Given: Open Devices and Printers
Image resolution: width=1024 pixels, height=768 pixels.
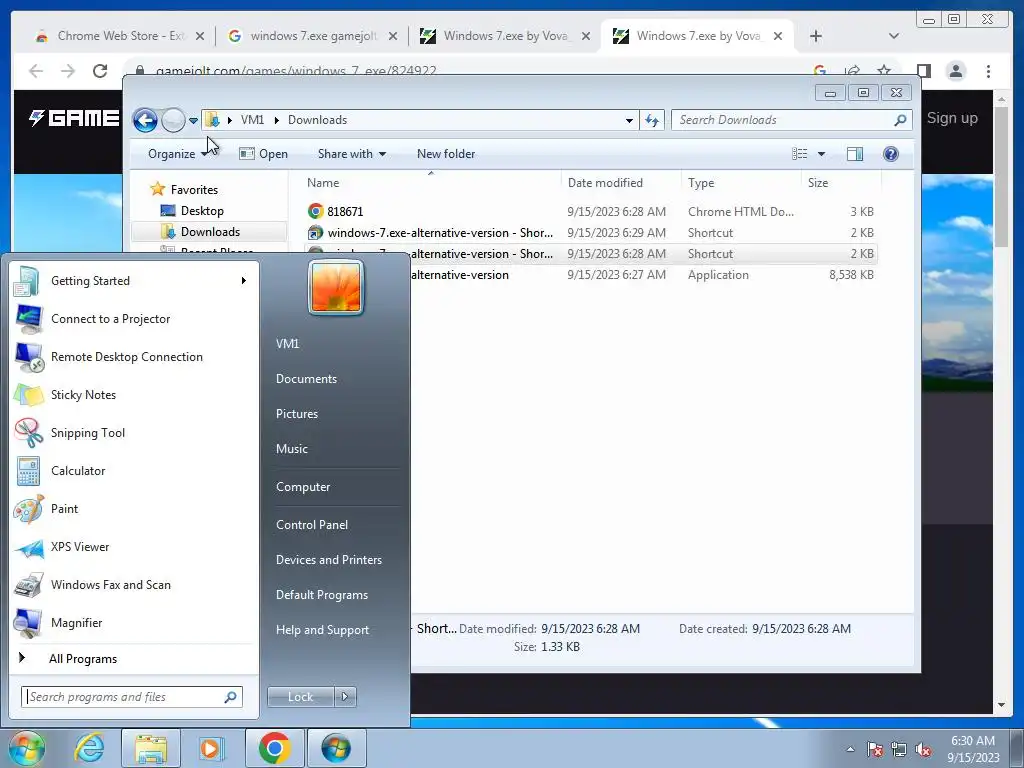Looking at the screenshot, I should [x=328, y=560].
